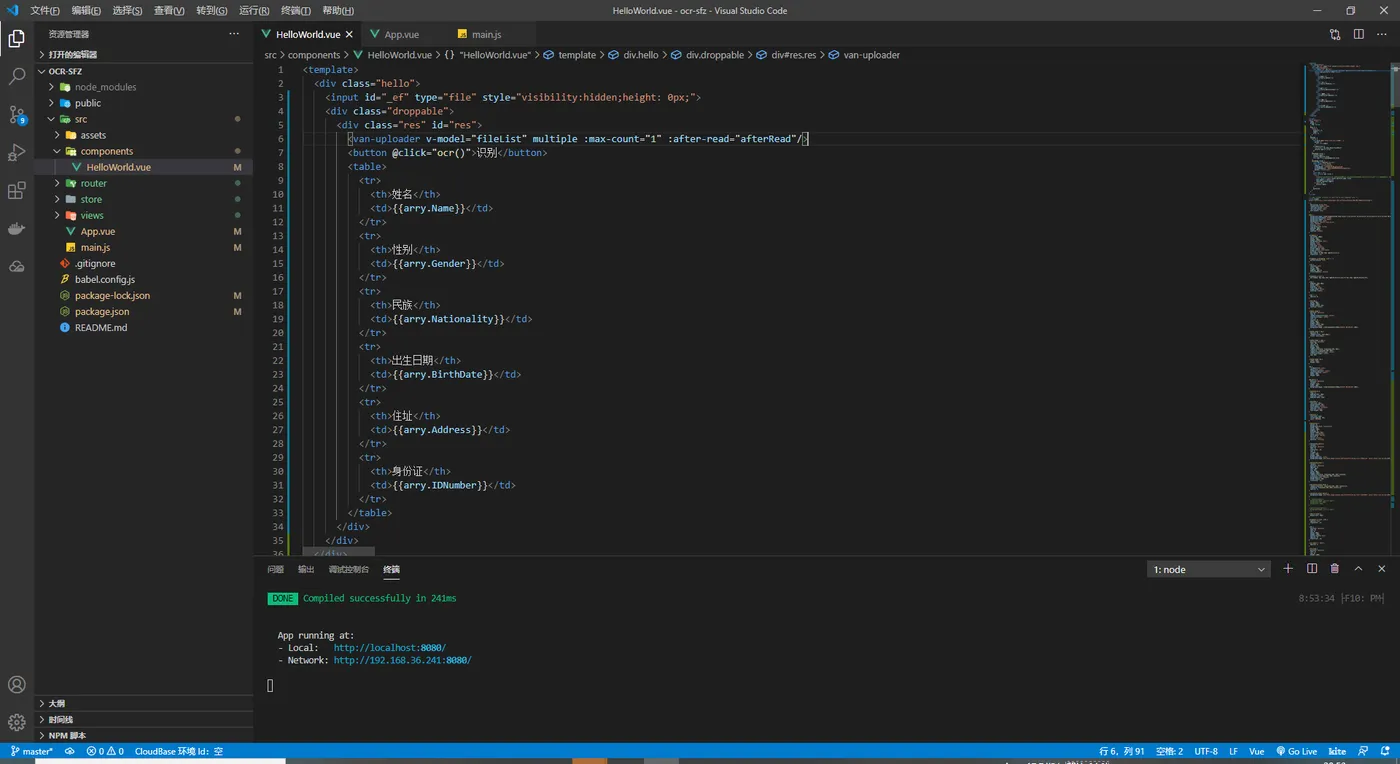Screen dimensions: 1400x764
Task: Switch to the 调试控制台 panel tab
Action: (349, 569)
